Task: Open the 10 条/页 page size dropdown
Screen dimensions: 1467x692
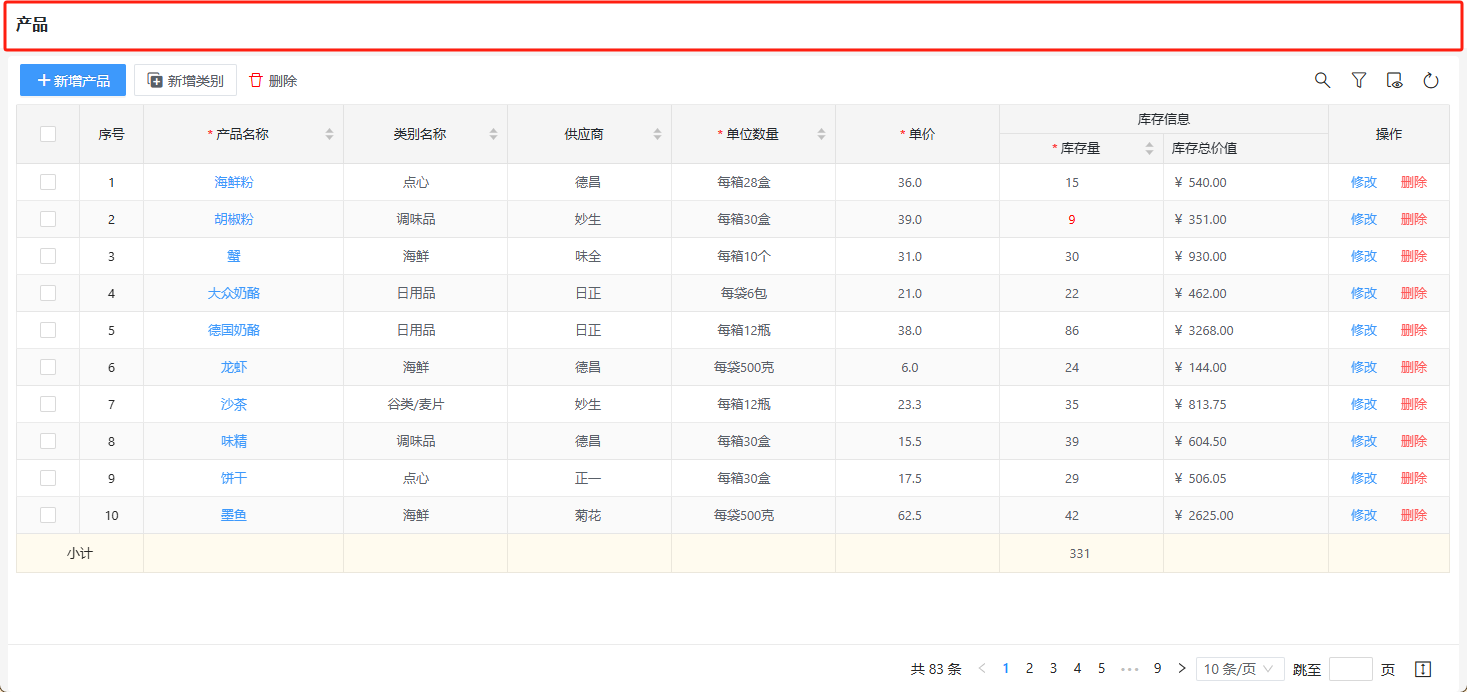Action: [x=1240, y=669]
